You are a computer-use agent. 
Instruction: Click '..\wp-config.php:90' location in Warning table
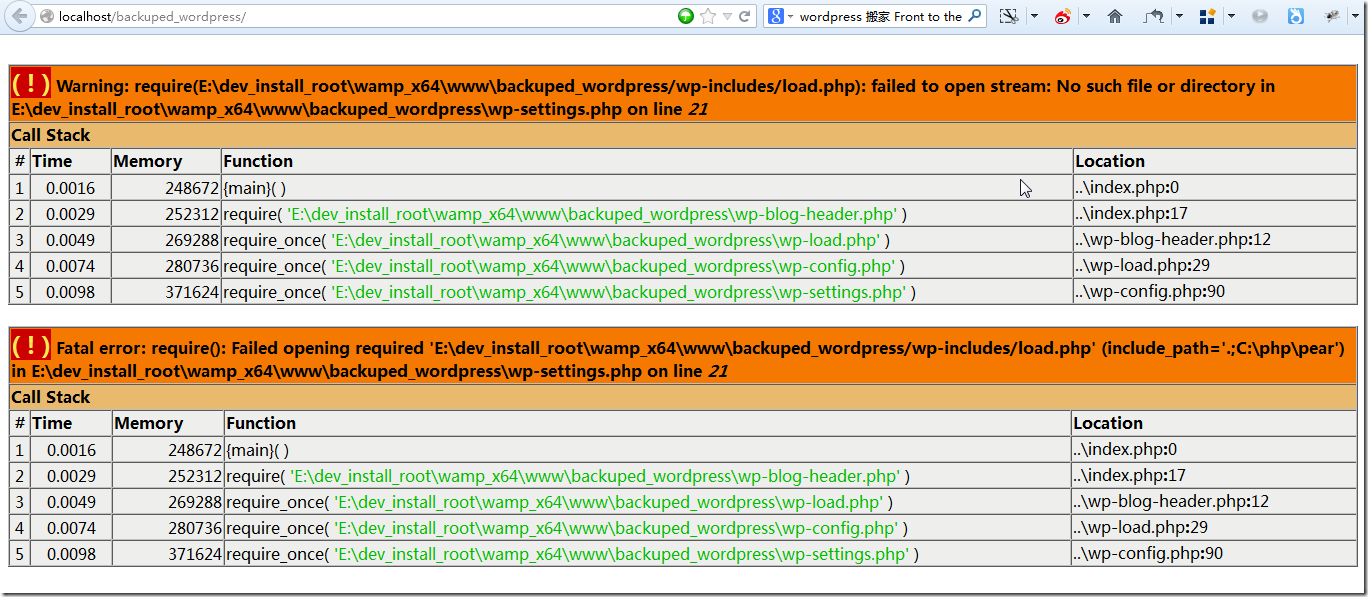(x=1150, y=292)
